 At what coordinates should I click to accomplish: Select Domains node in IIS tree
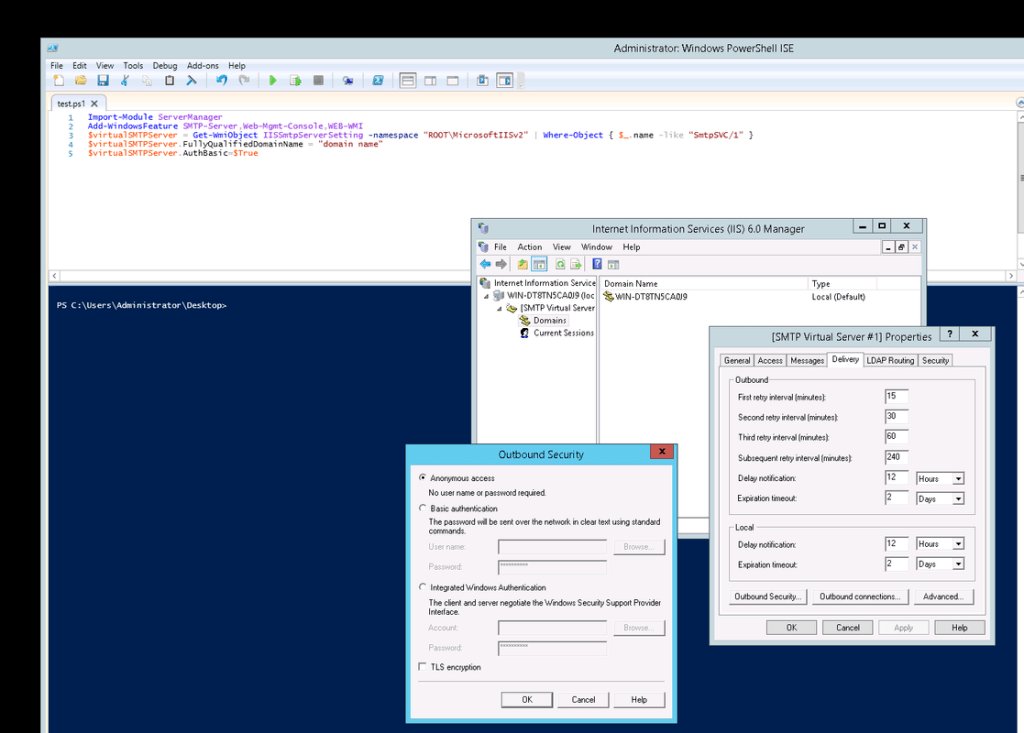coord(543,321)
